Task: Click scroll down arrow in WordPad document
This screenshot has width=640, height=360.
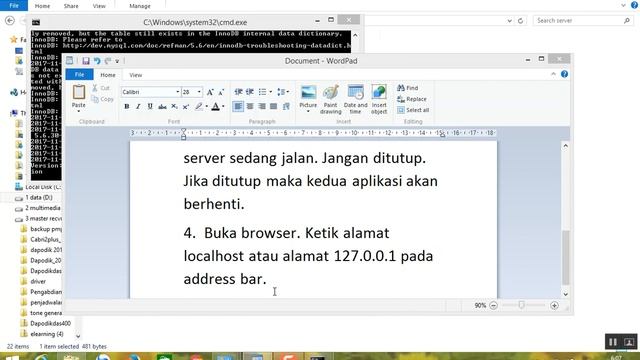Action: 565,294
